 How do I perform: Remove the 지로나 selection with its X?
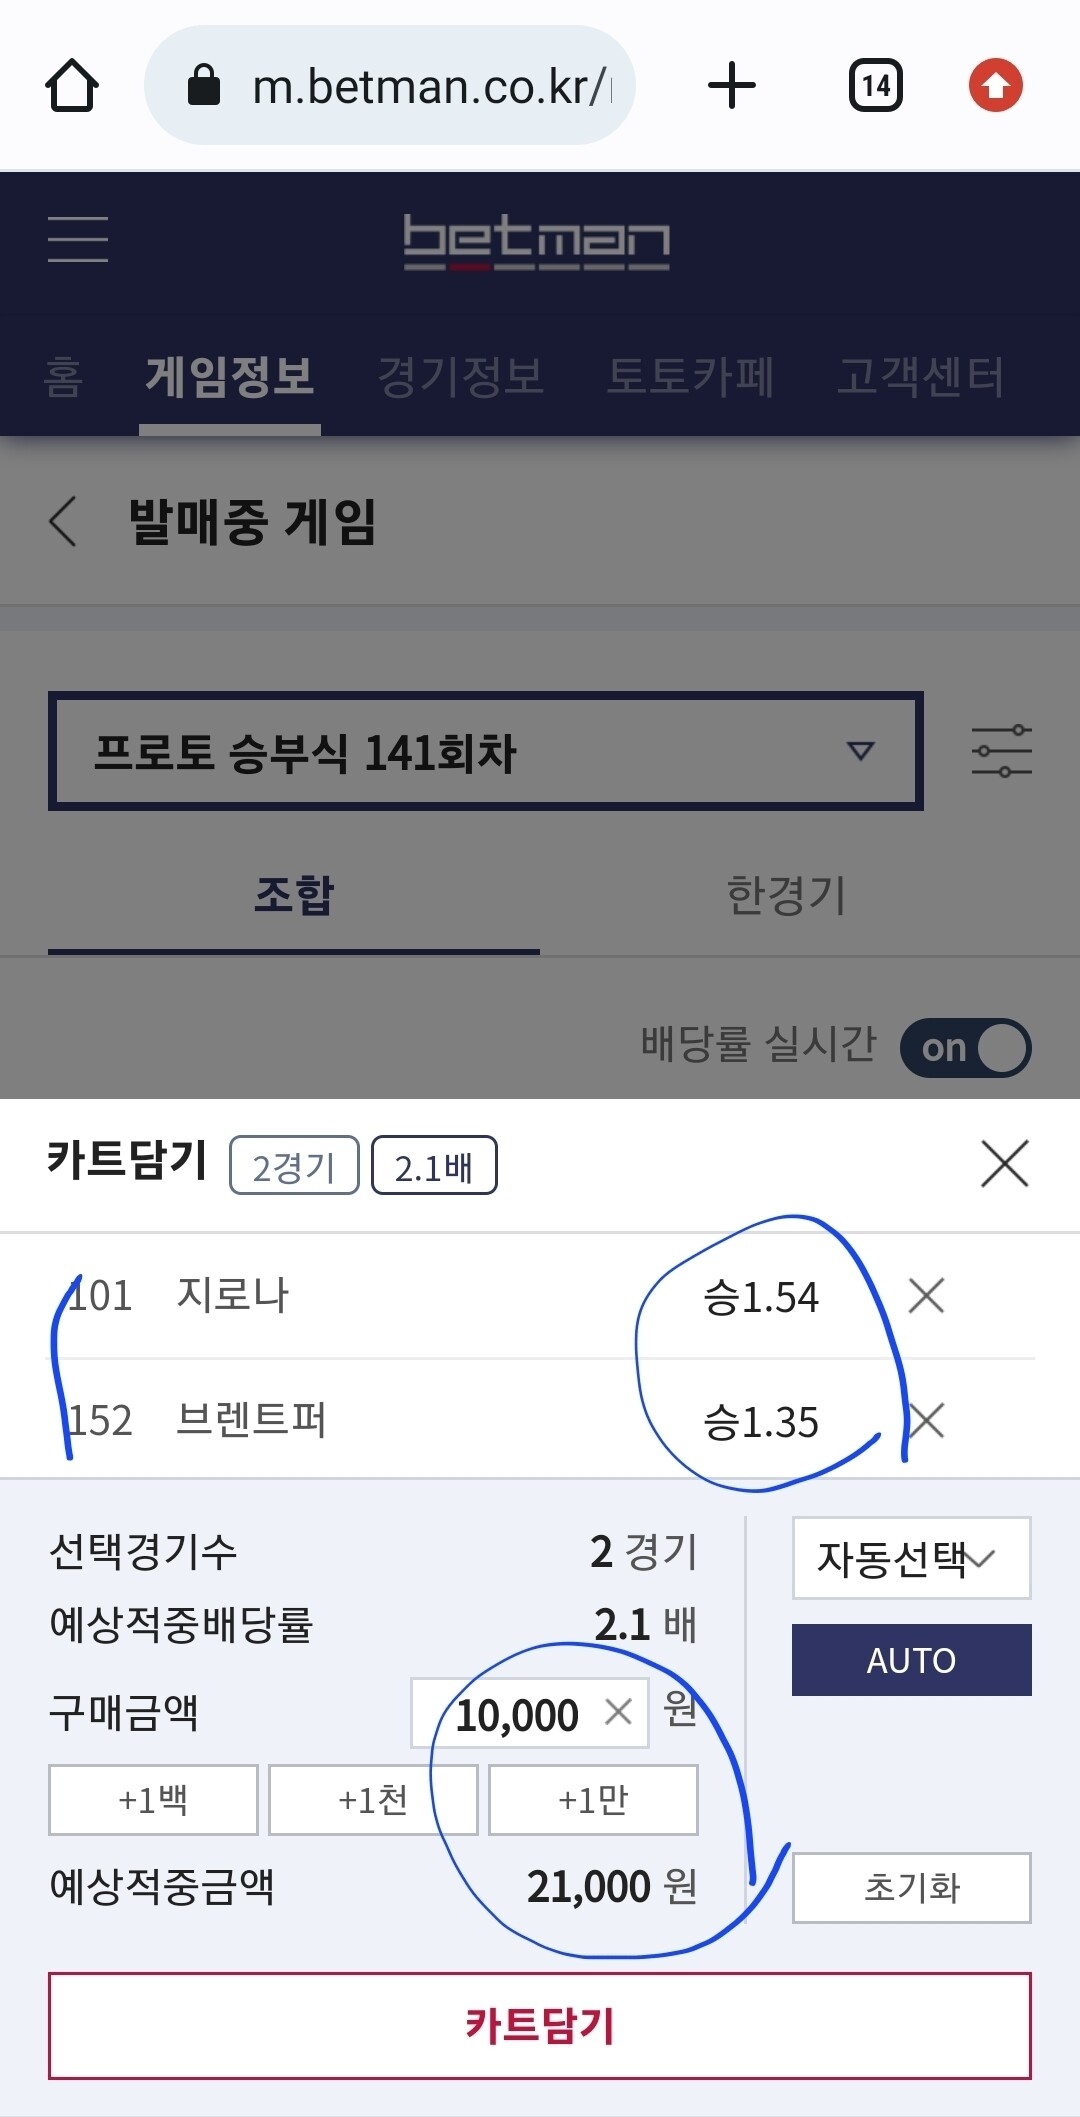pos(925,1295)
